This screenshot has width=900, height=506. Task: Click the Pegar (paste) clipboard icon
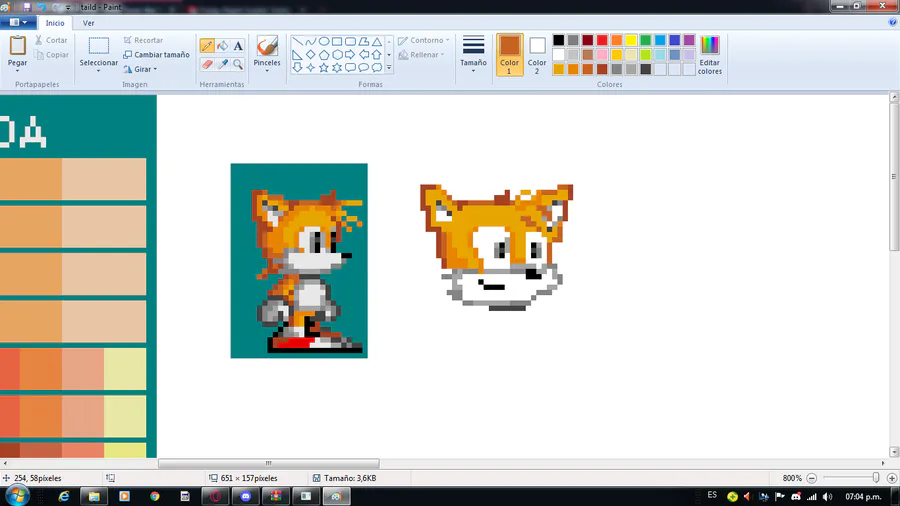[17, 46]
